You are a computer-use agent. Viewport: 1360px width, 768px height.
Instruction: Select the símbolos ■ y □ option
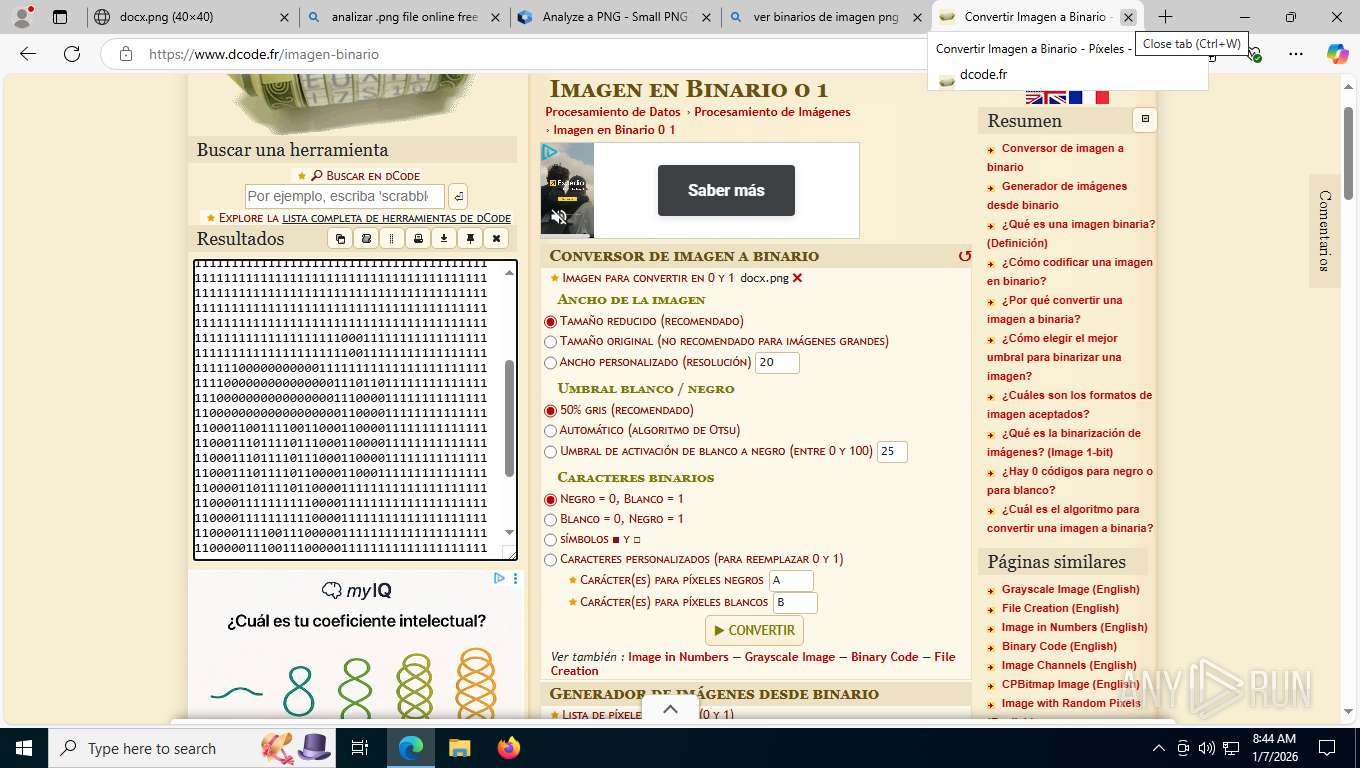[x=550, y=540]
